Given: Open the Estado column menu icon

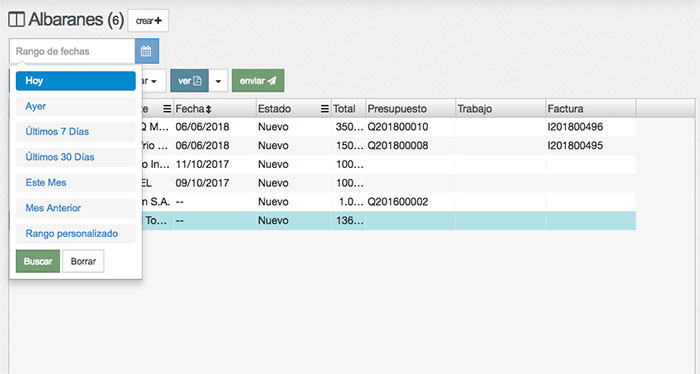Looking at the screenshot, I should (325, 108).
